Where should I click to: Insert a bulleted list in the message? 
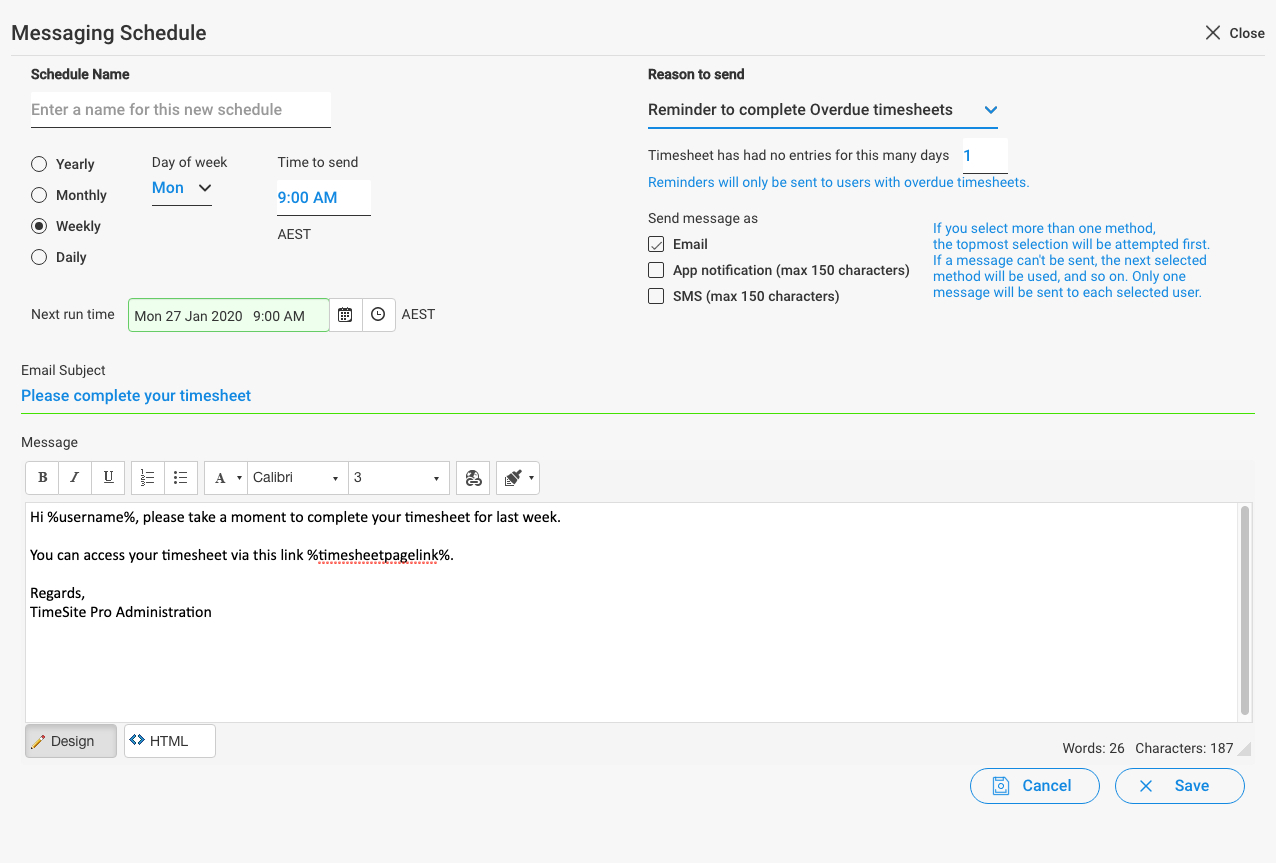(x=180, y=478)
